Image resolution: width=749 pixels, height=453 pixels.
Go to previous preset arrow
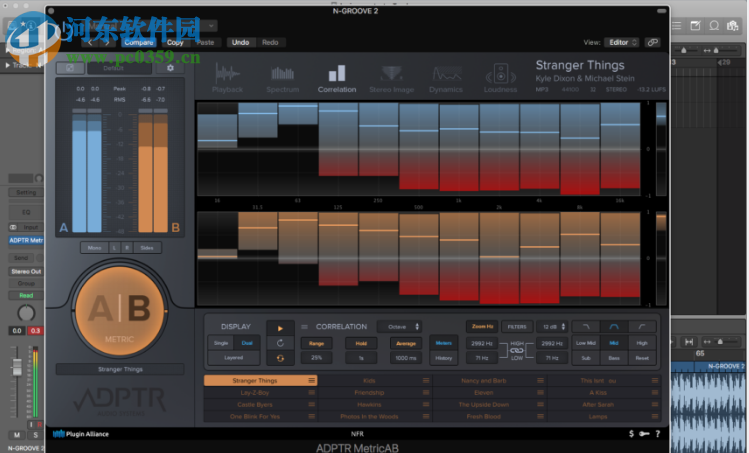coord(90,43)
